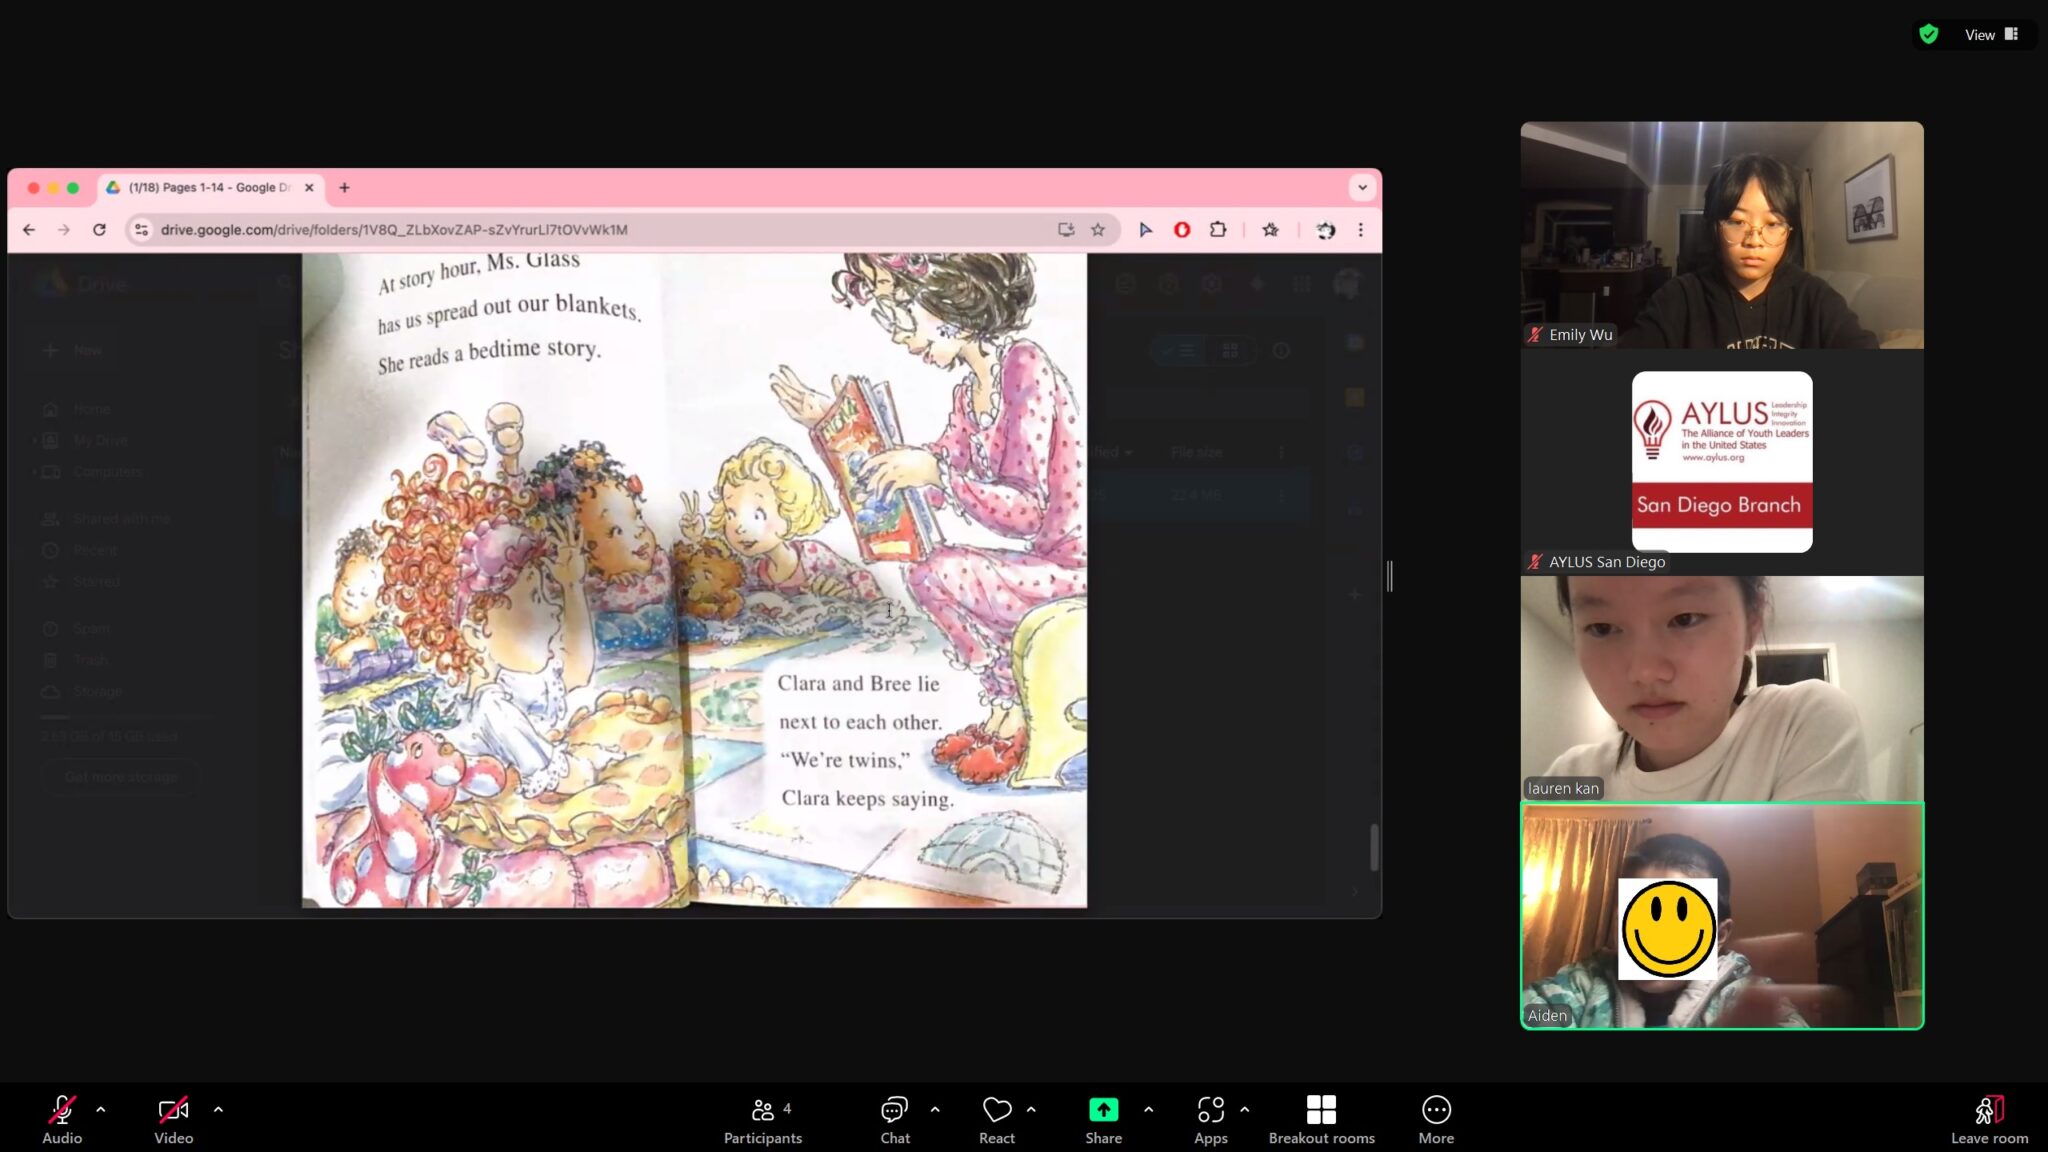The width and height of the screenshot is (2048, 1152).
Task: Click the Drive address bar URL
Action: (394, 230)
